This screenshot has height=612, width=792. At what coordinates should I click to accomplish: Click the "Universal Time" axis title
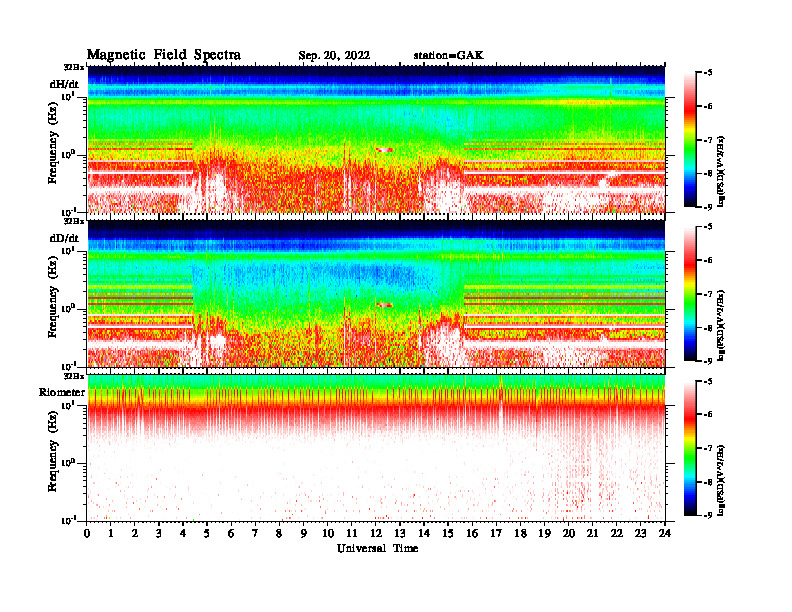377,548
